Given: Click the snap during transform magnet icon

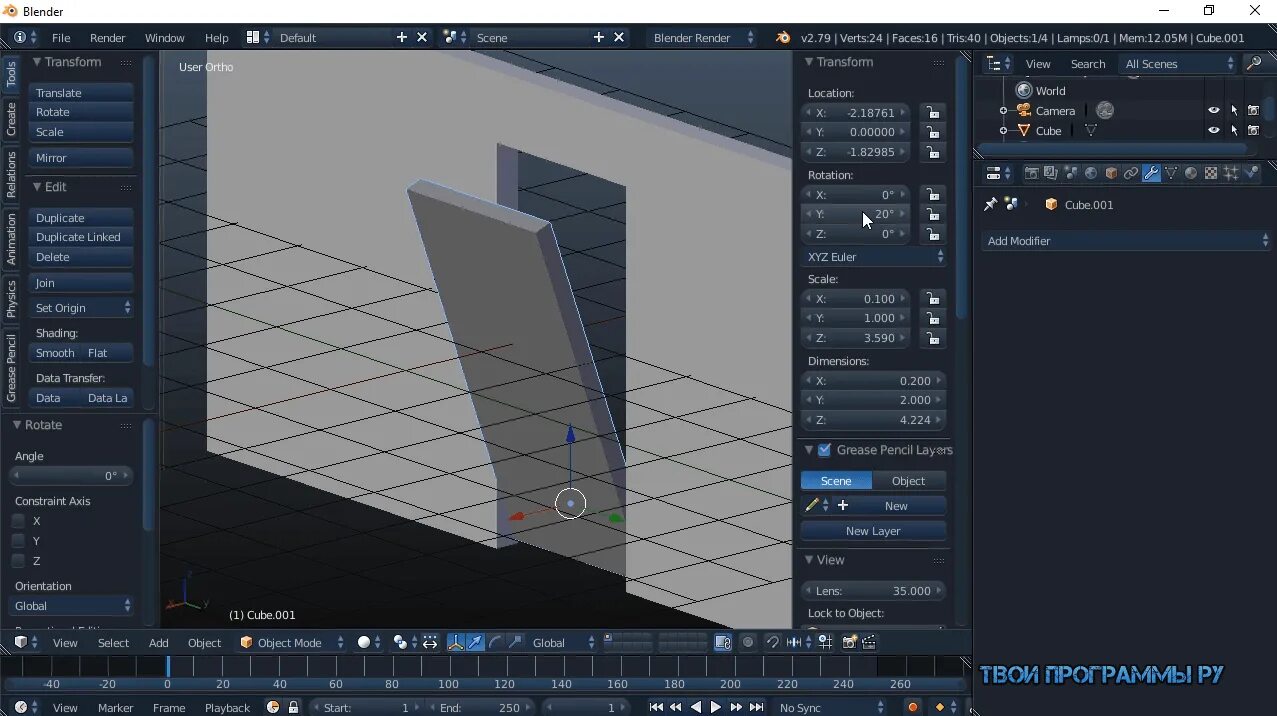Looking at the screenshot, I should coord(773,642).
